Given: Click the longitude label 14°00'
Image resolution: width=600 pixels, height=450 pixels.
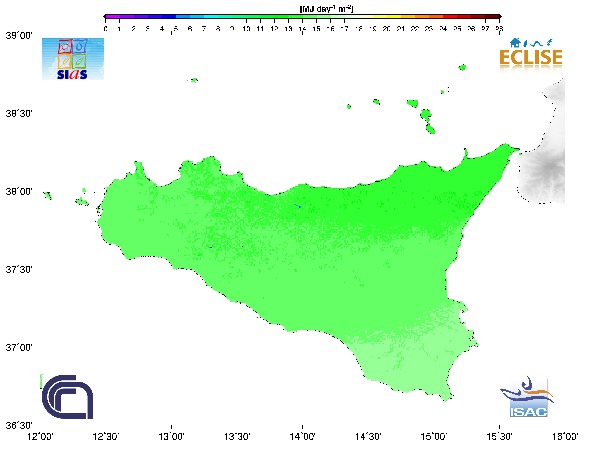Looking at the screenshot, I should (303, 437).
